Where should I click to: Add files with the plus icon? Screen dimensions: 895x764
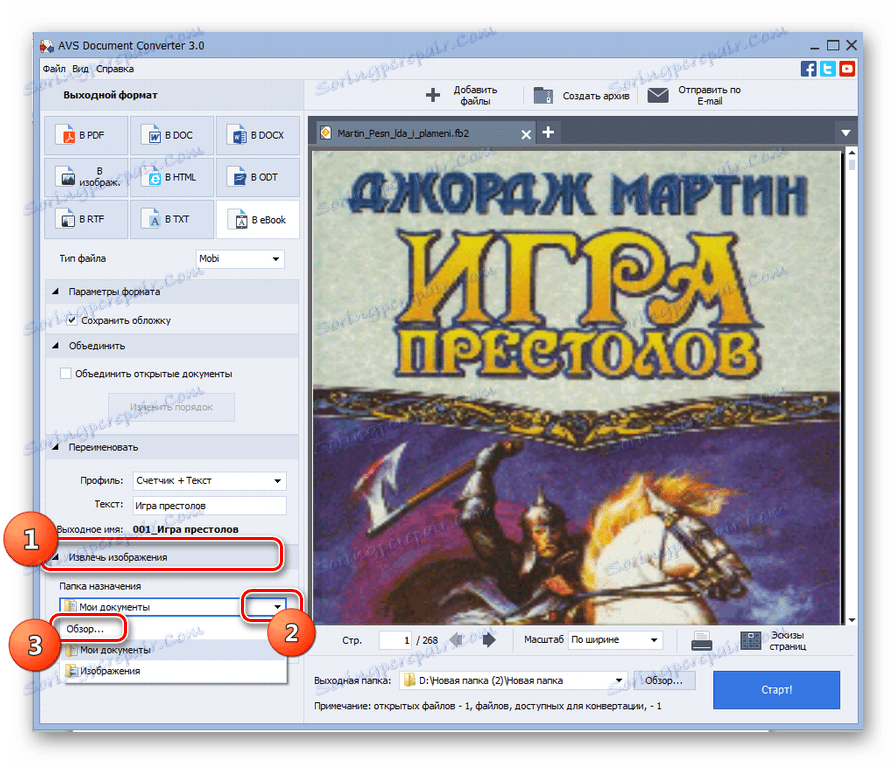coord(433,95)
